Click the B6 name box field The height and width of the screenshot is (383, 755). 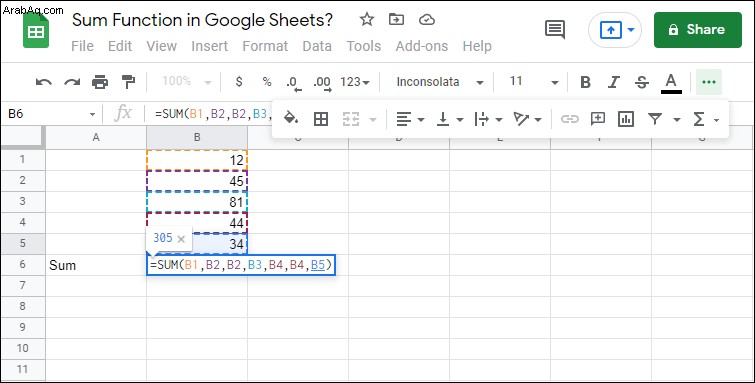coord(52,114)
